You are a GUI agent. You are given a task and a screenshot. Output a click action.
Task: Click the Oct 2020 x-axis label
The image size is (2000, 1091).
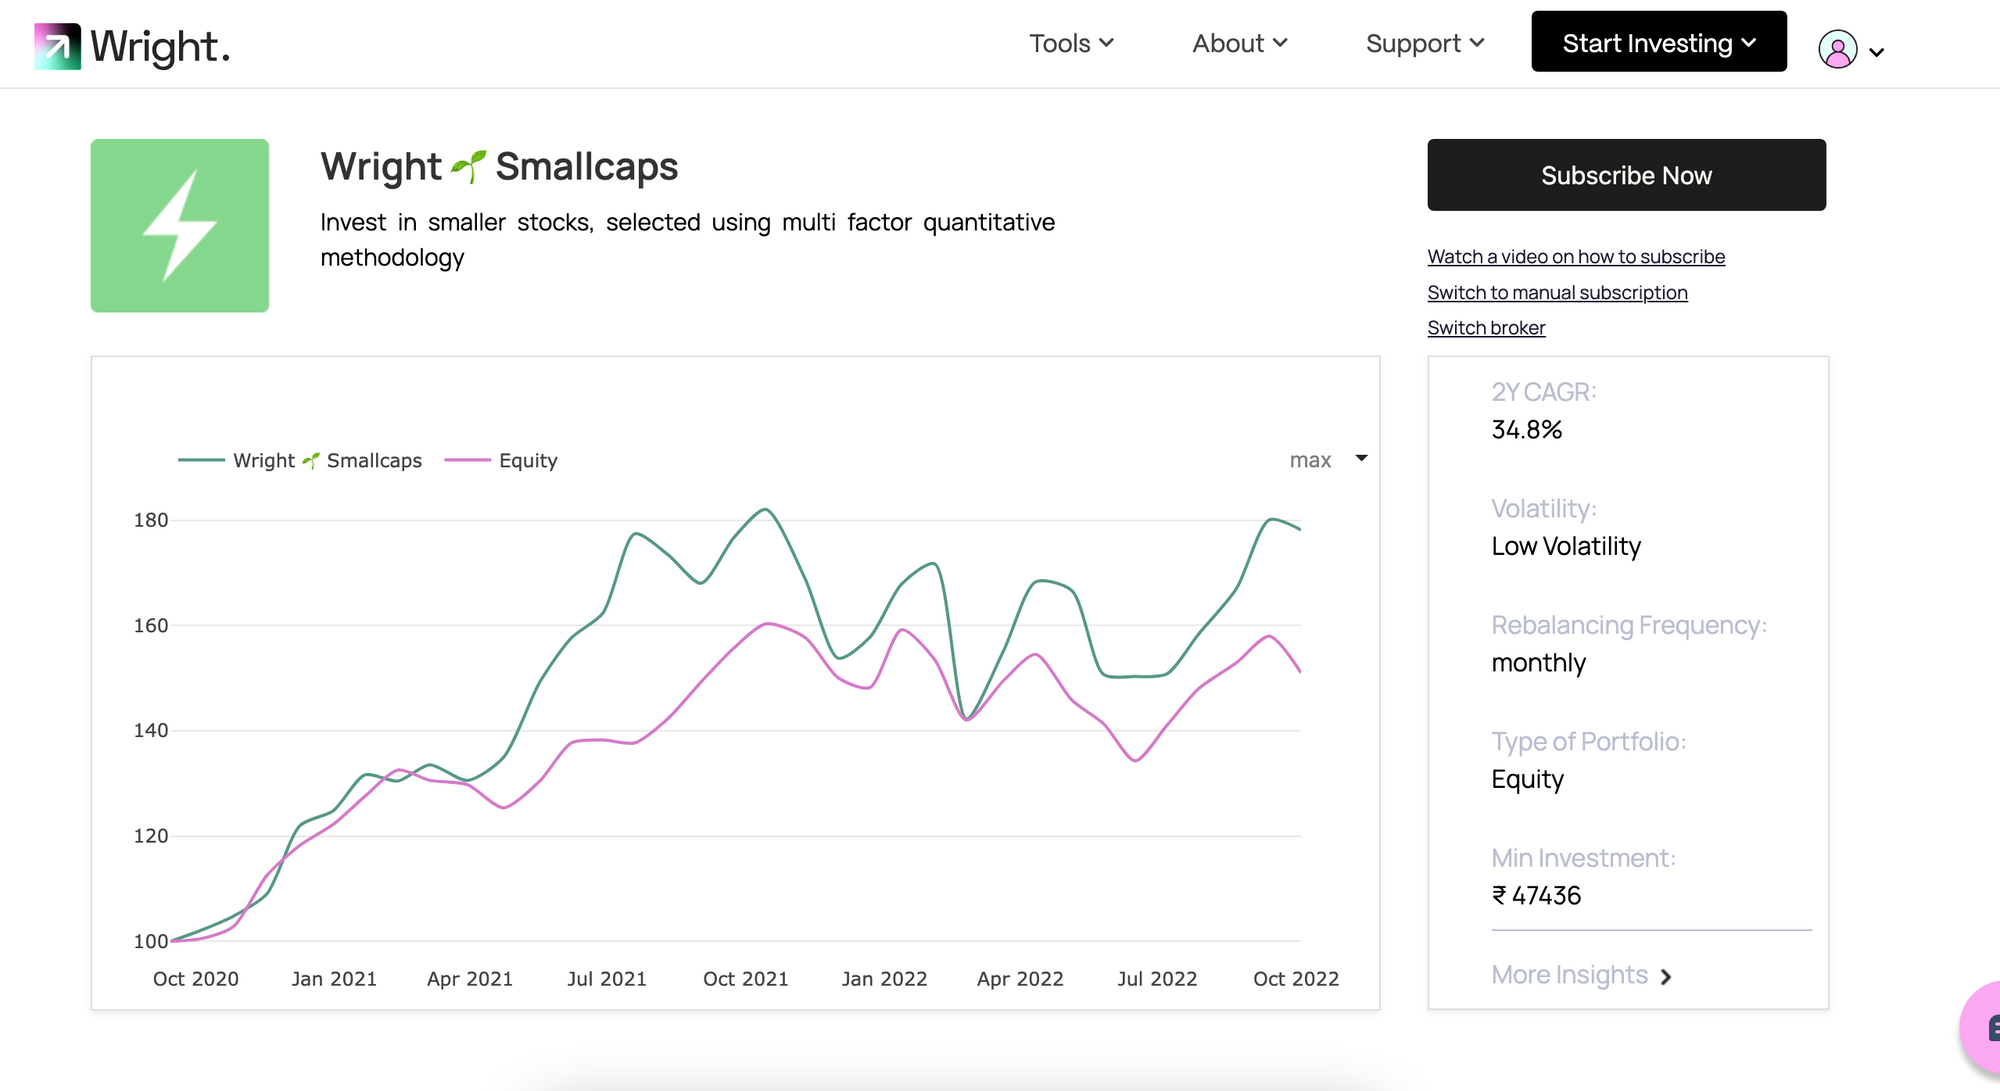tap(196, 979)
